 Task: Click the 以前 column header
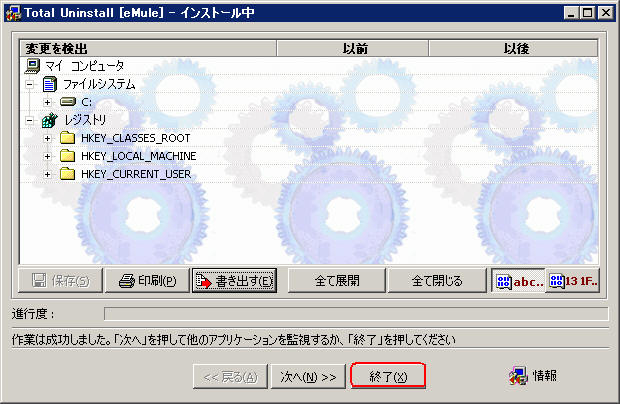(x=353, y=48)
